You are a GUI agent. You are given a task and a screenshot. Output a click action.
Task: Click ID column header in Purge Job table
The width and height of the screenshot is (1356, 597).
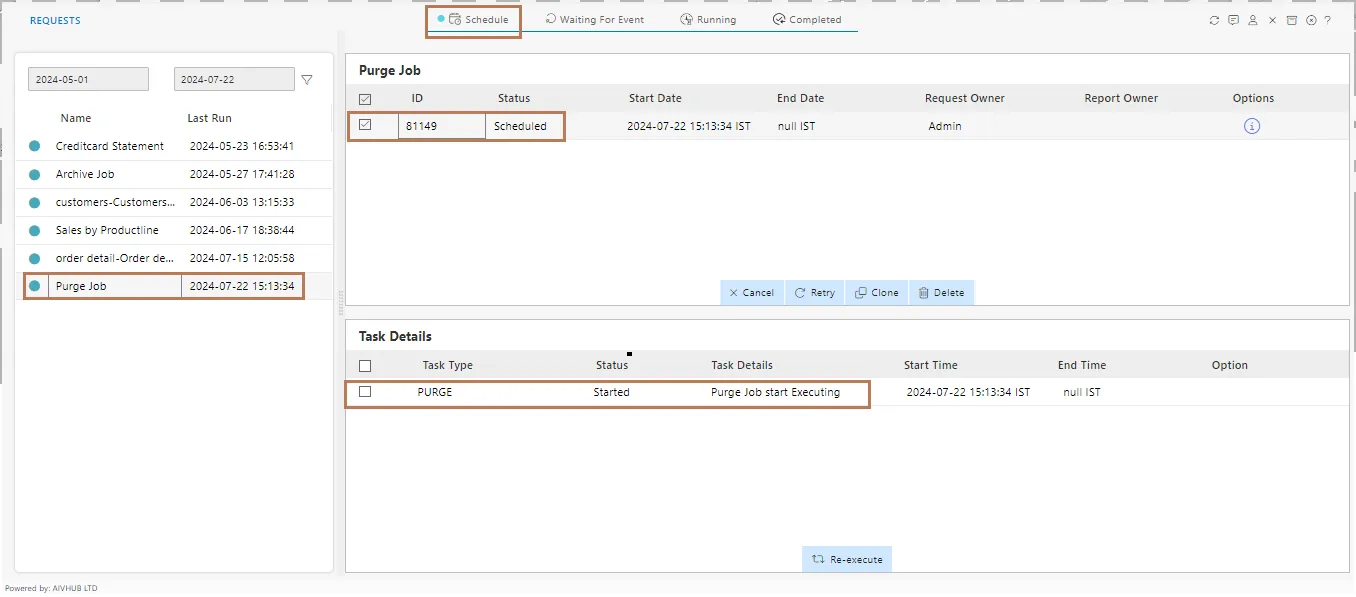click(417, 98)
